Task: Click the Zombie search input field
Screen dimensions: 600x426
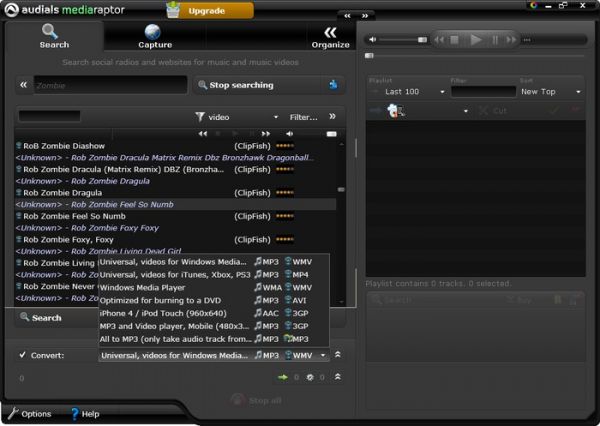Action: pos(110,86)
